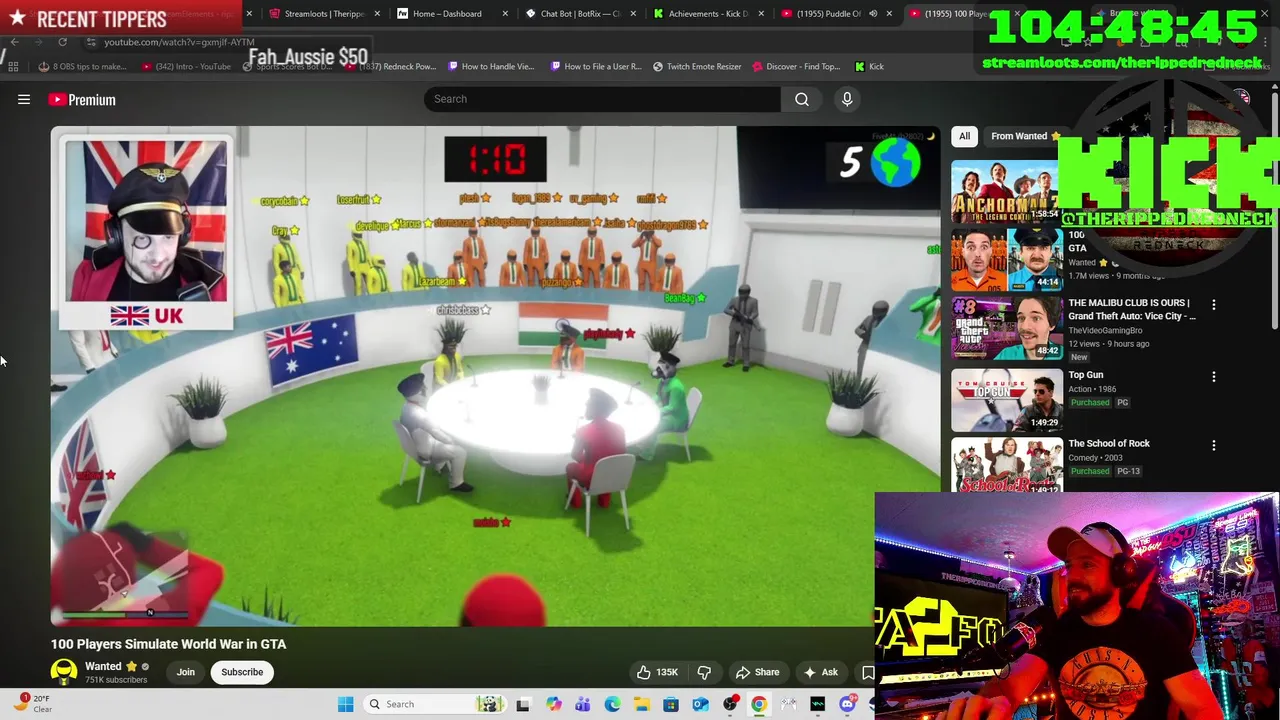The image size is (1280, 720).
Task: Open Microsoft Teams taskbar icon
Action: (582, 704)
